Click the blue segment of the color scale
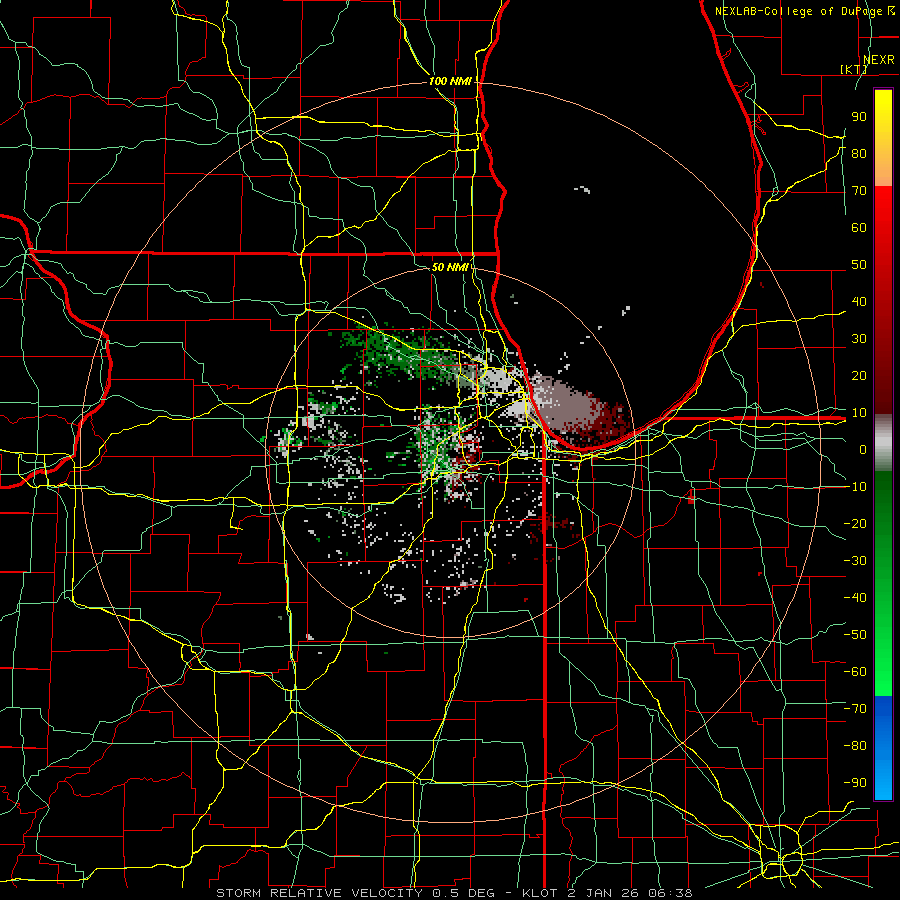 coord(883,747)
